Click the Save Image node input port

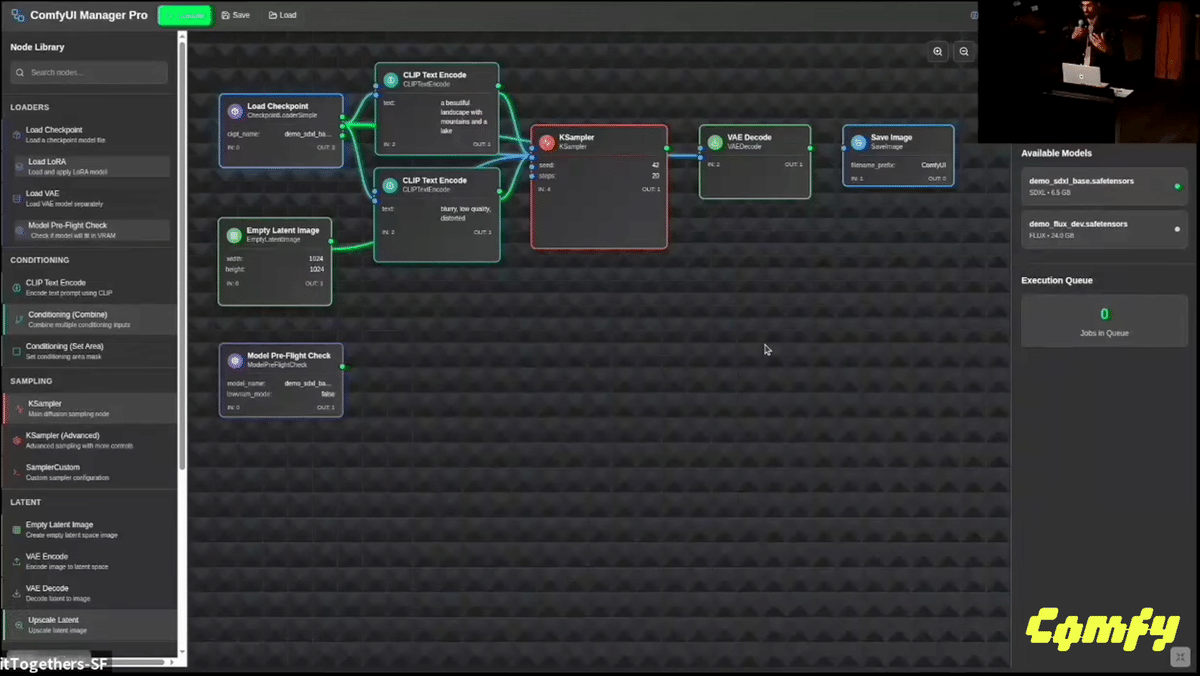[843, 148]
